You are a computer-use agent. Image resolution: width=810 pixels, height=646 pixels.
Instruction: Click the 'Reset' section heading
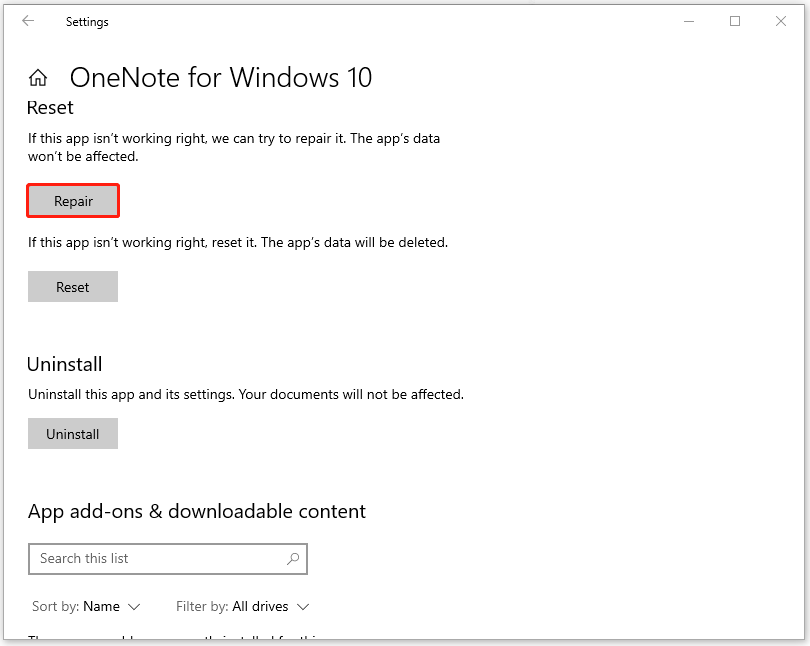coord(50,107)
